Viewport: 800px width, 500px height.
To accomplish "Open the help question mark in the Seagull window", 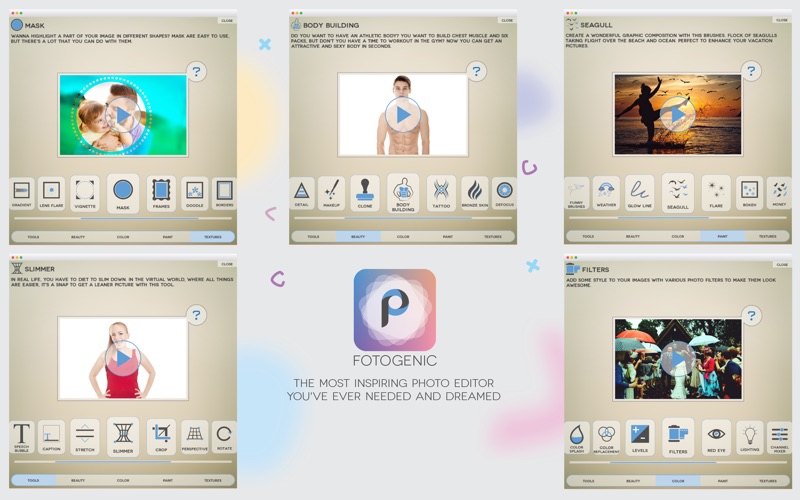I will tap(751, 70).
